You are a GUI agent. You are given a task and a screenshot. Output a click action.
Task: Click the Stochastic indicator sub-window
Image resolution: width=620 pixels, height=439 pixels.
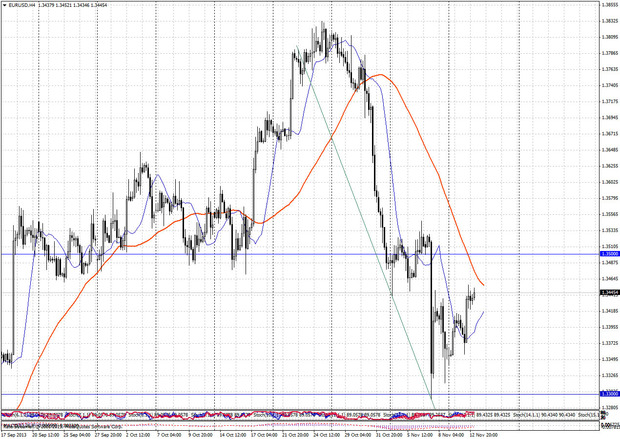click(301, 416)
